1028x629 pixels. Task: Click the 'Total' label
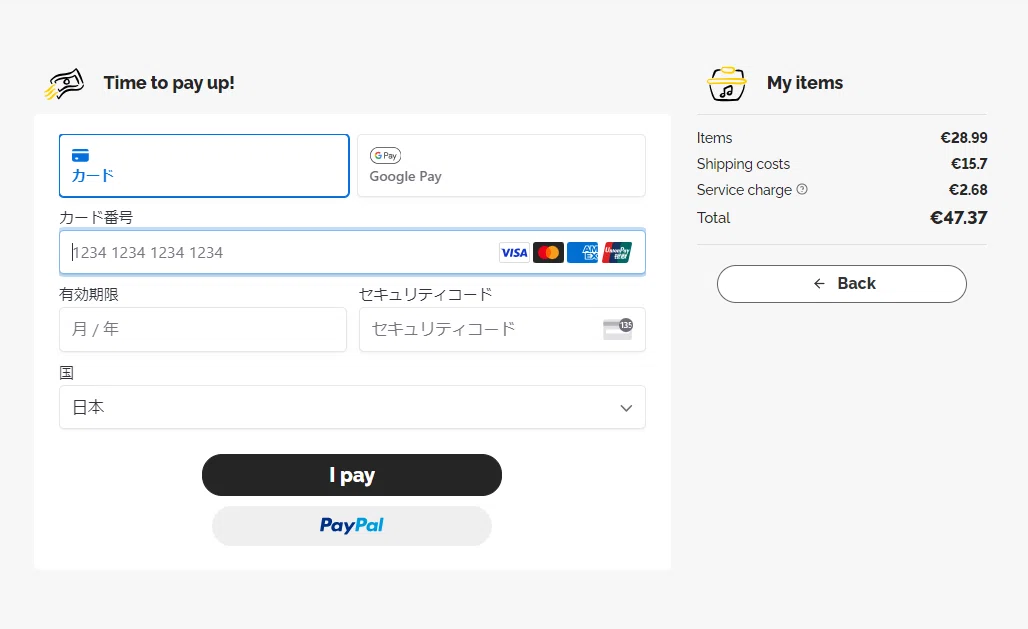point(713,218)
